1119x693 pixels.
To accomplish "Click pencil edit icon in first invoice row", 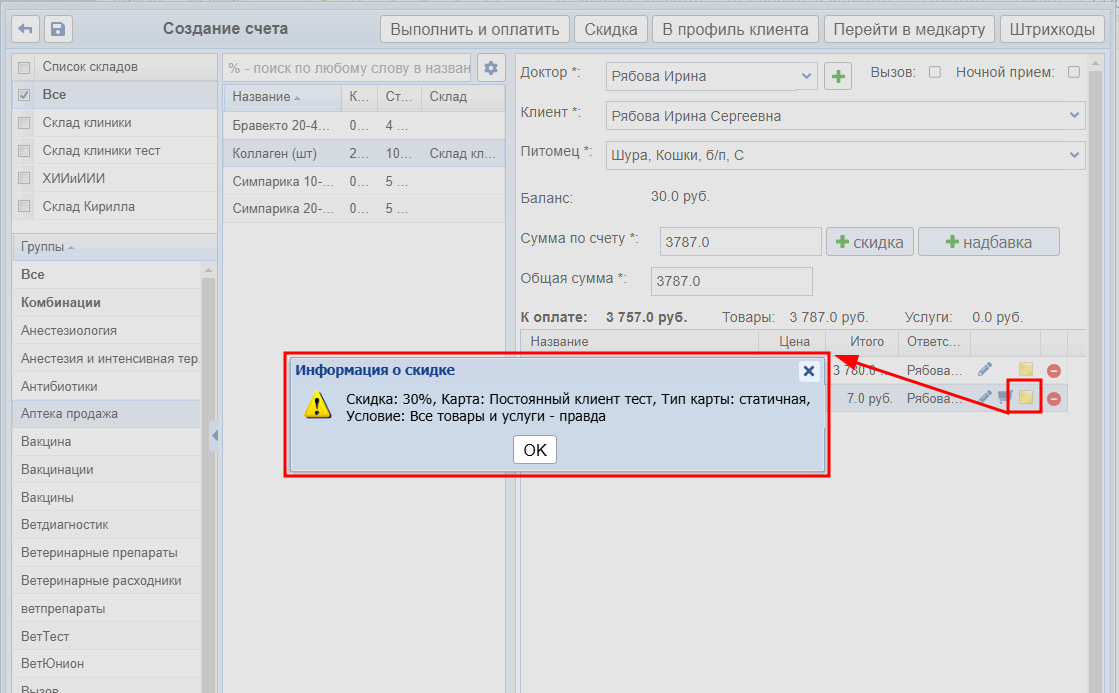I will (x=985, y=370).
